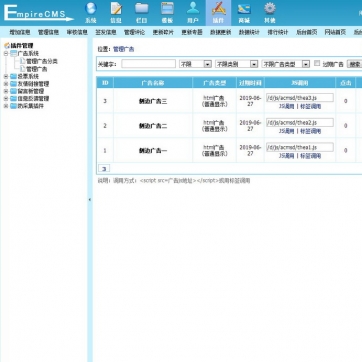The height and width of the screenshot is (362, 362).
Task: Click the 搜索 search button
Action: pos(354,64)
